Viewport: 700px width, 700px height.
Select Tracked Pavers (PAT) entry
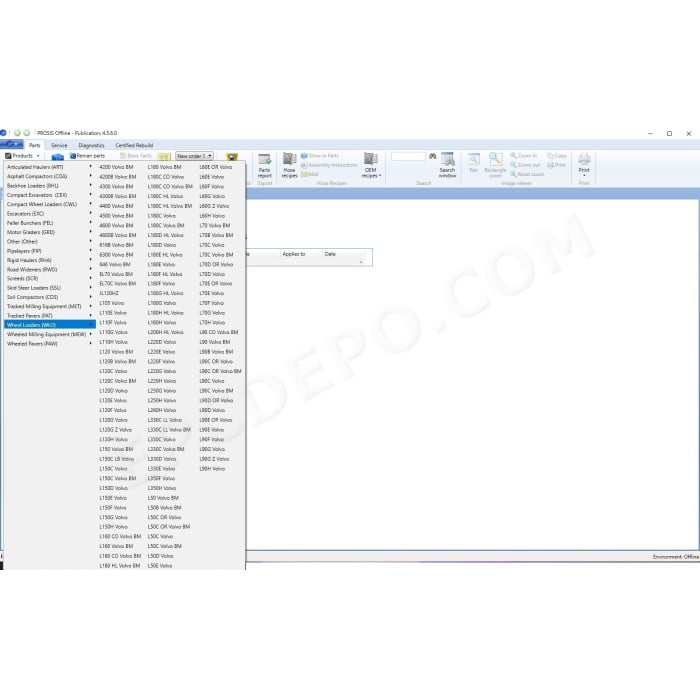tap(50, 316)
